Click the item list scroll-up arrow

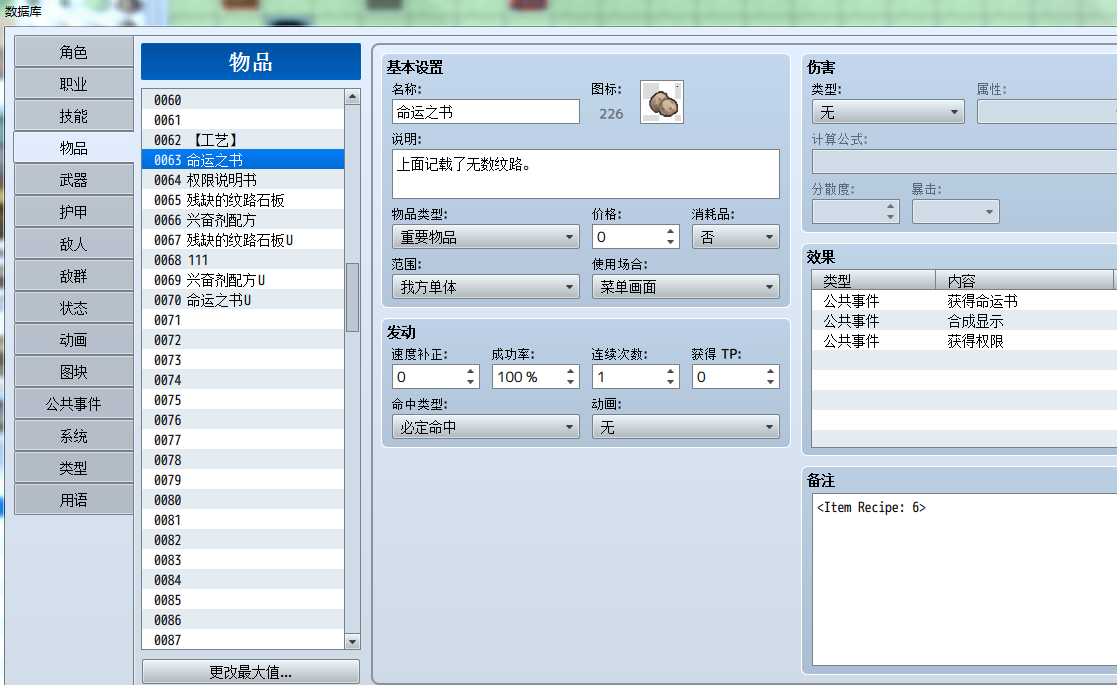click(353, 97)
